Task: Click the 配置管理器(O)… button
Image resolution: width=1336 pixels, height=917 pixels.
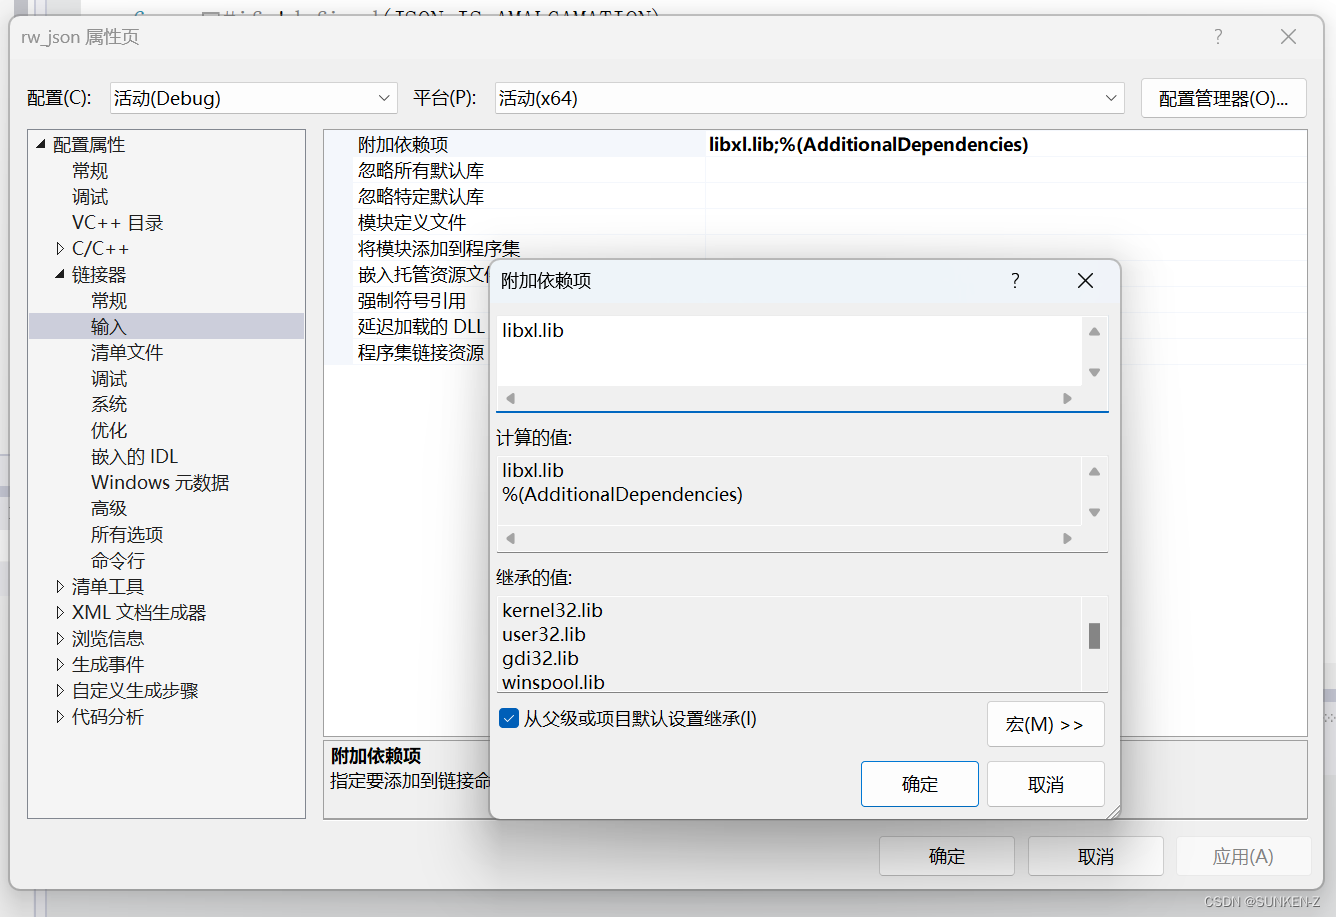Action: click(1223, 98)
